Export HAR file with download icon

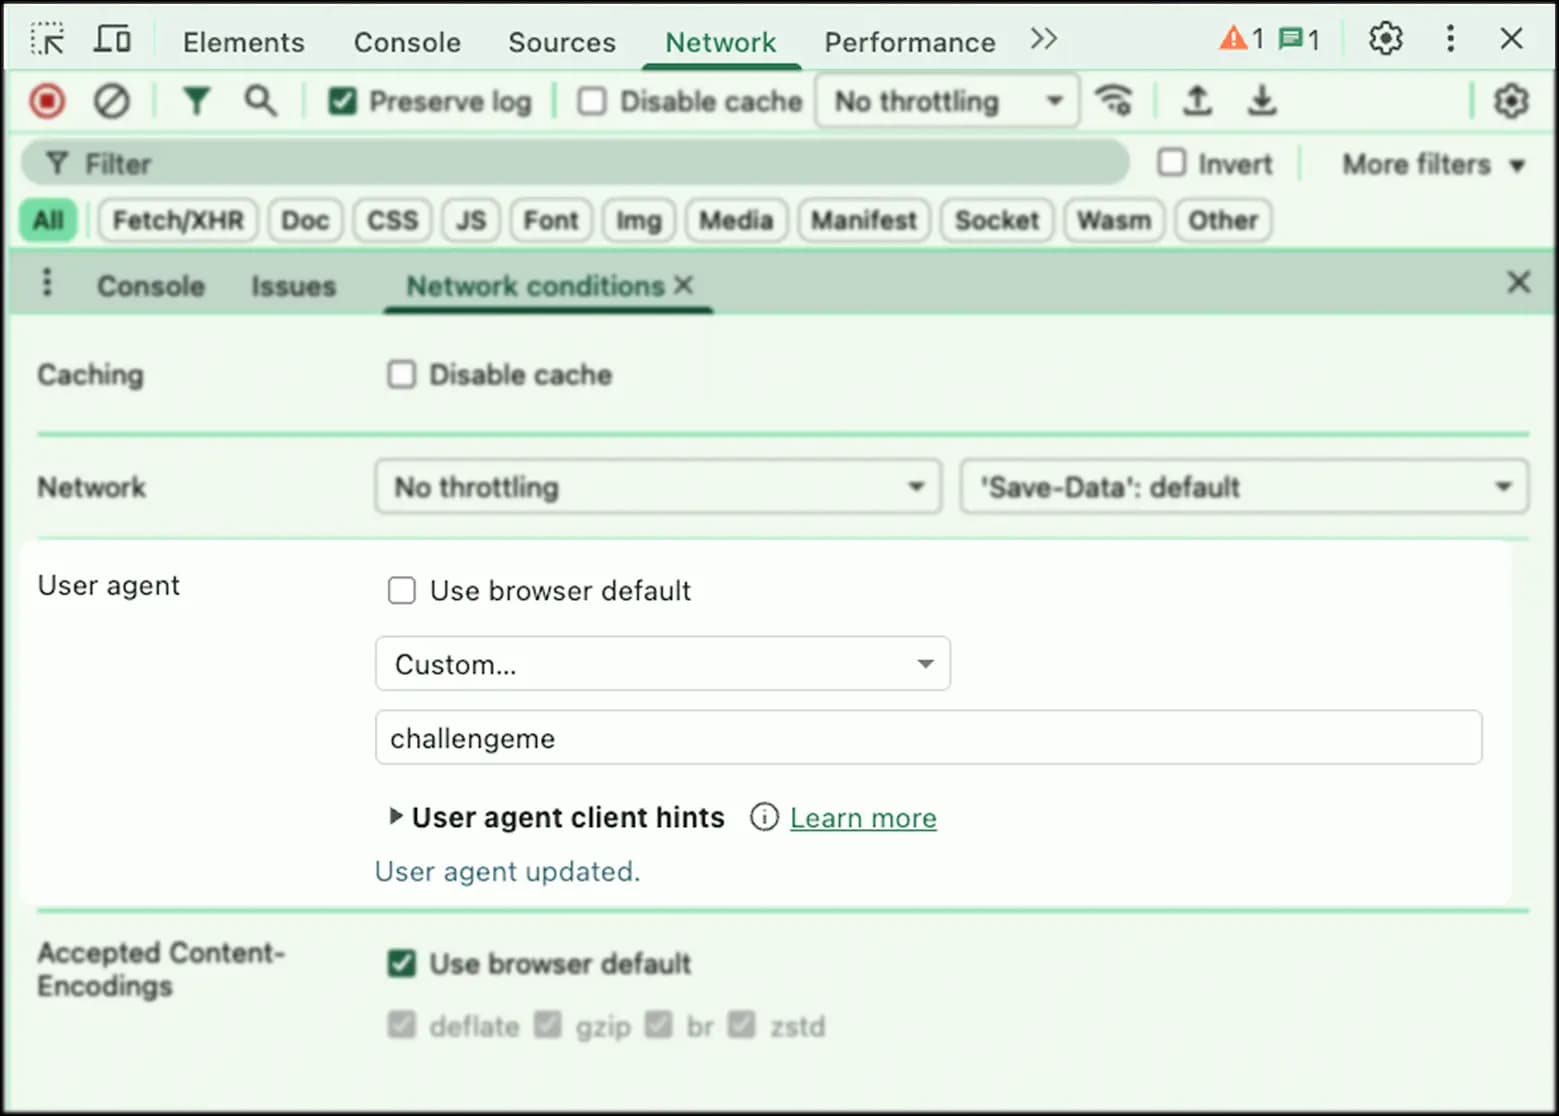[x=1262, y=101]
